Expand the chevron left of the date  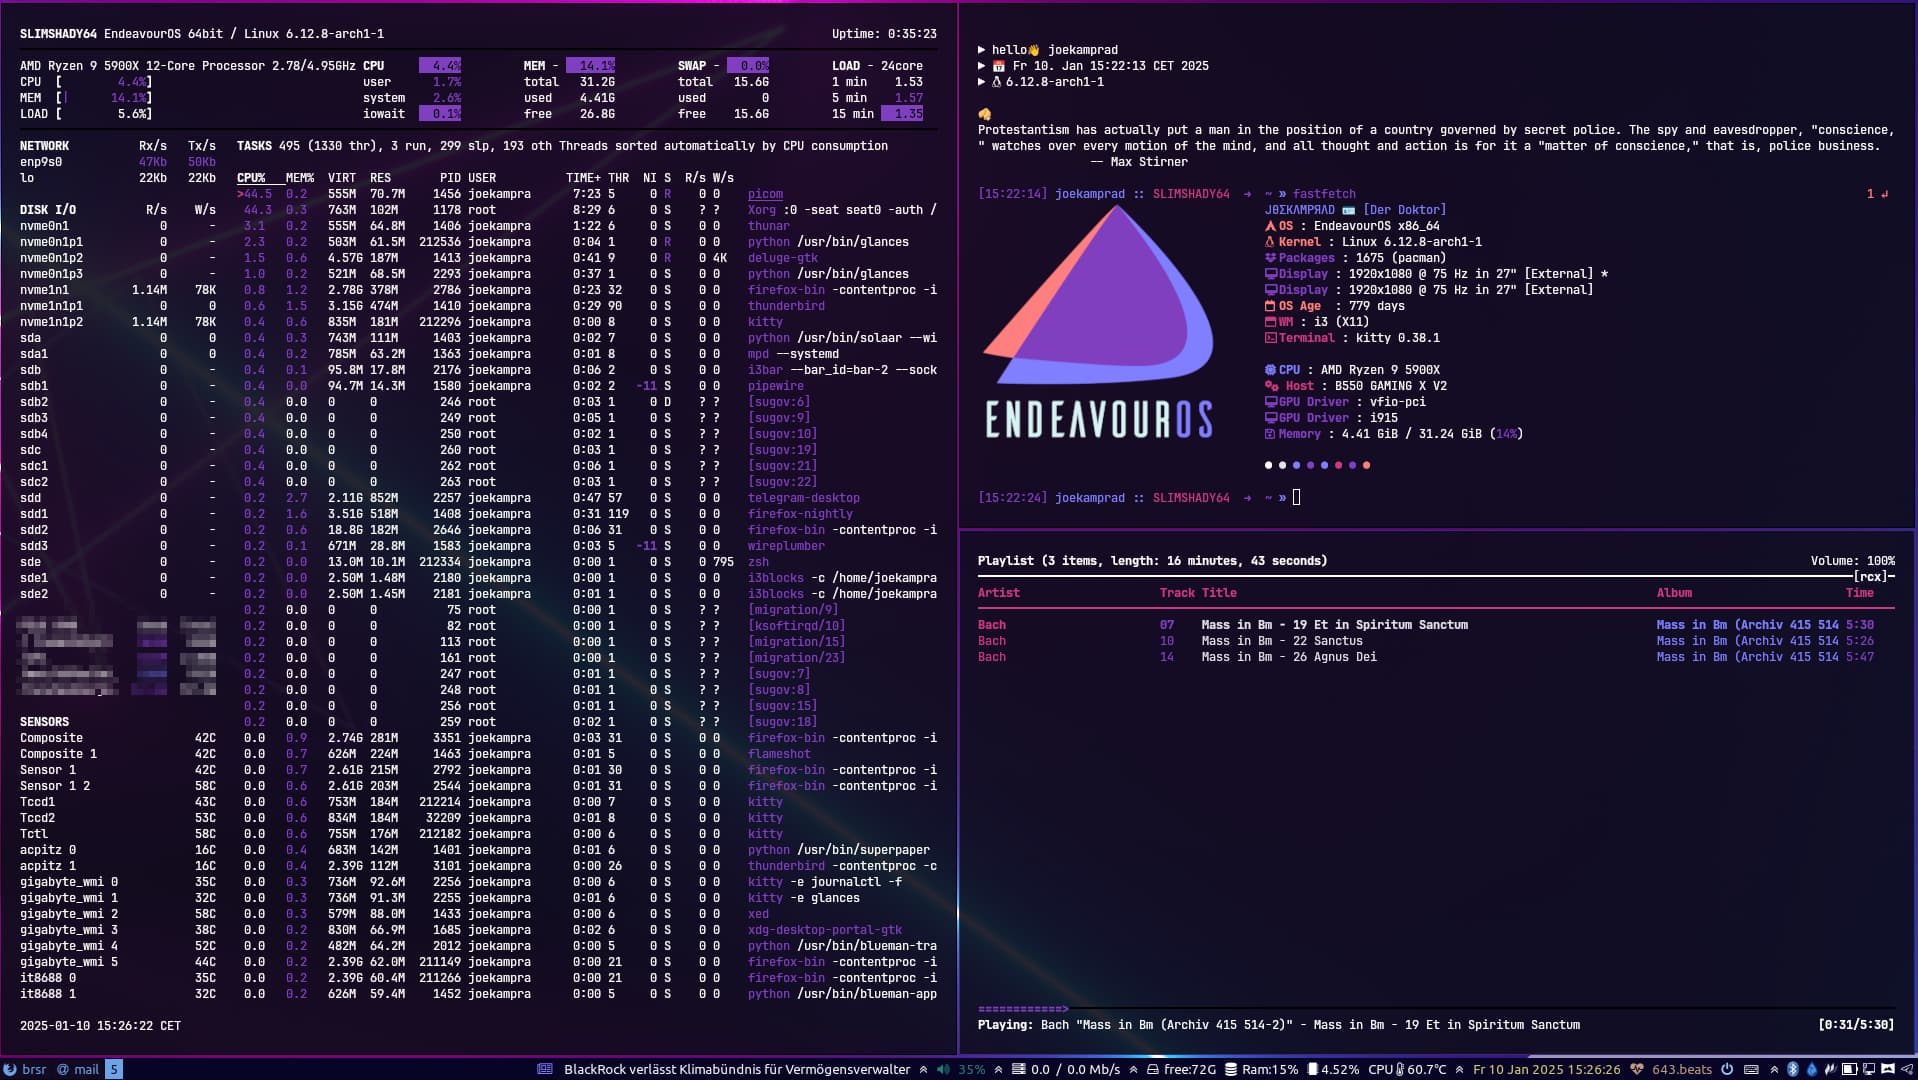(1460, 1069)
